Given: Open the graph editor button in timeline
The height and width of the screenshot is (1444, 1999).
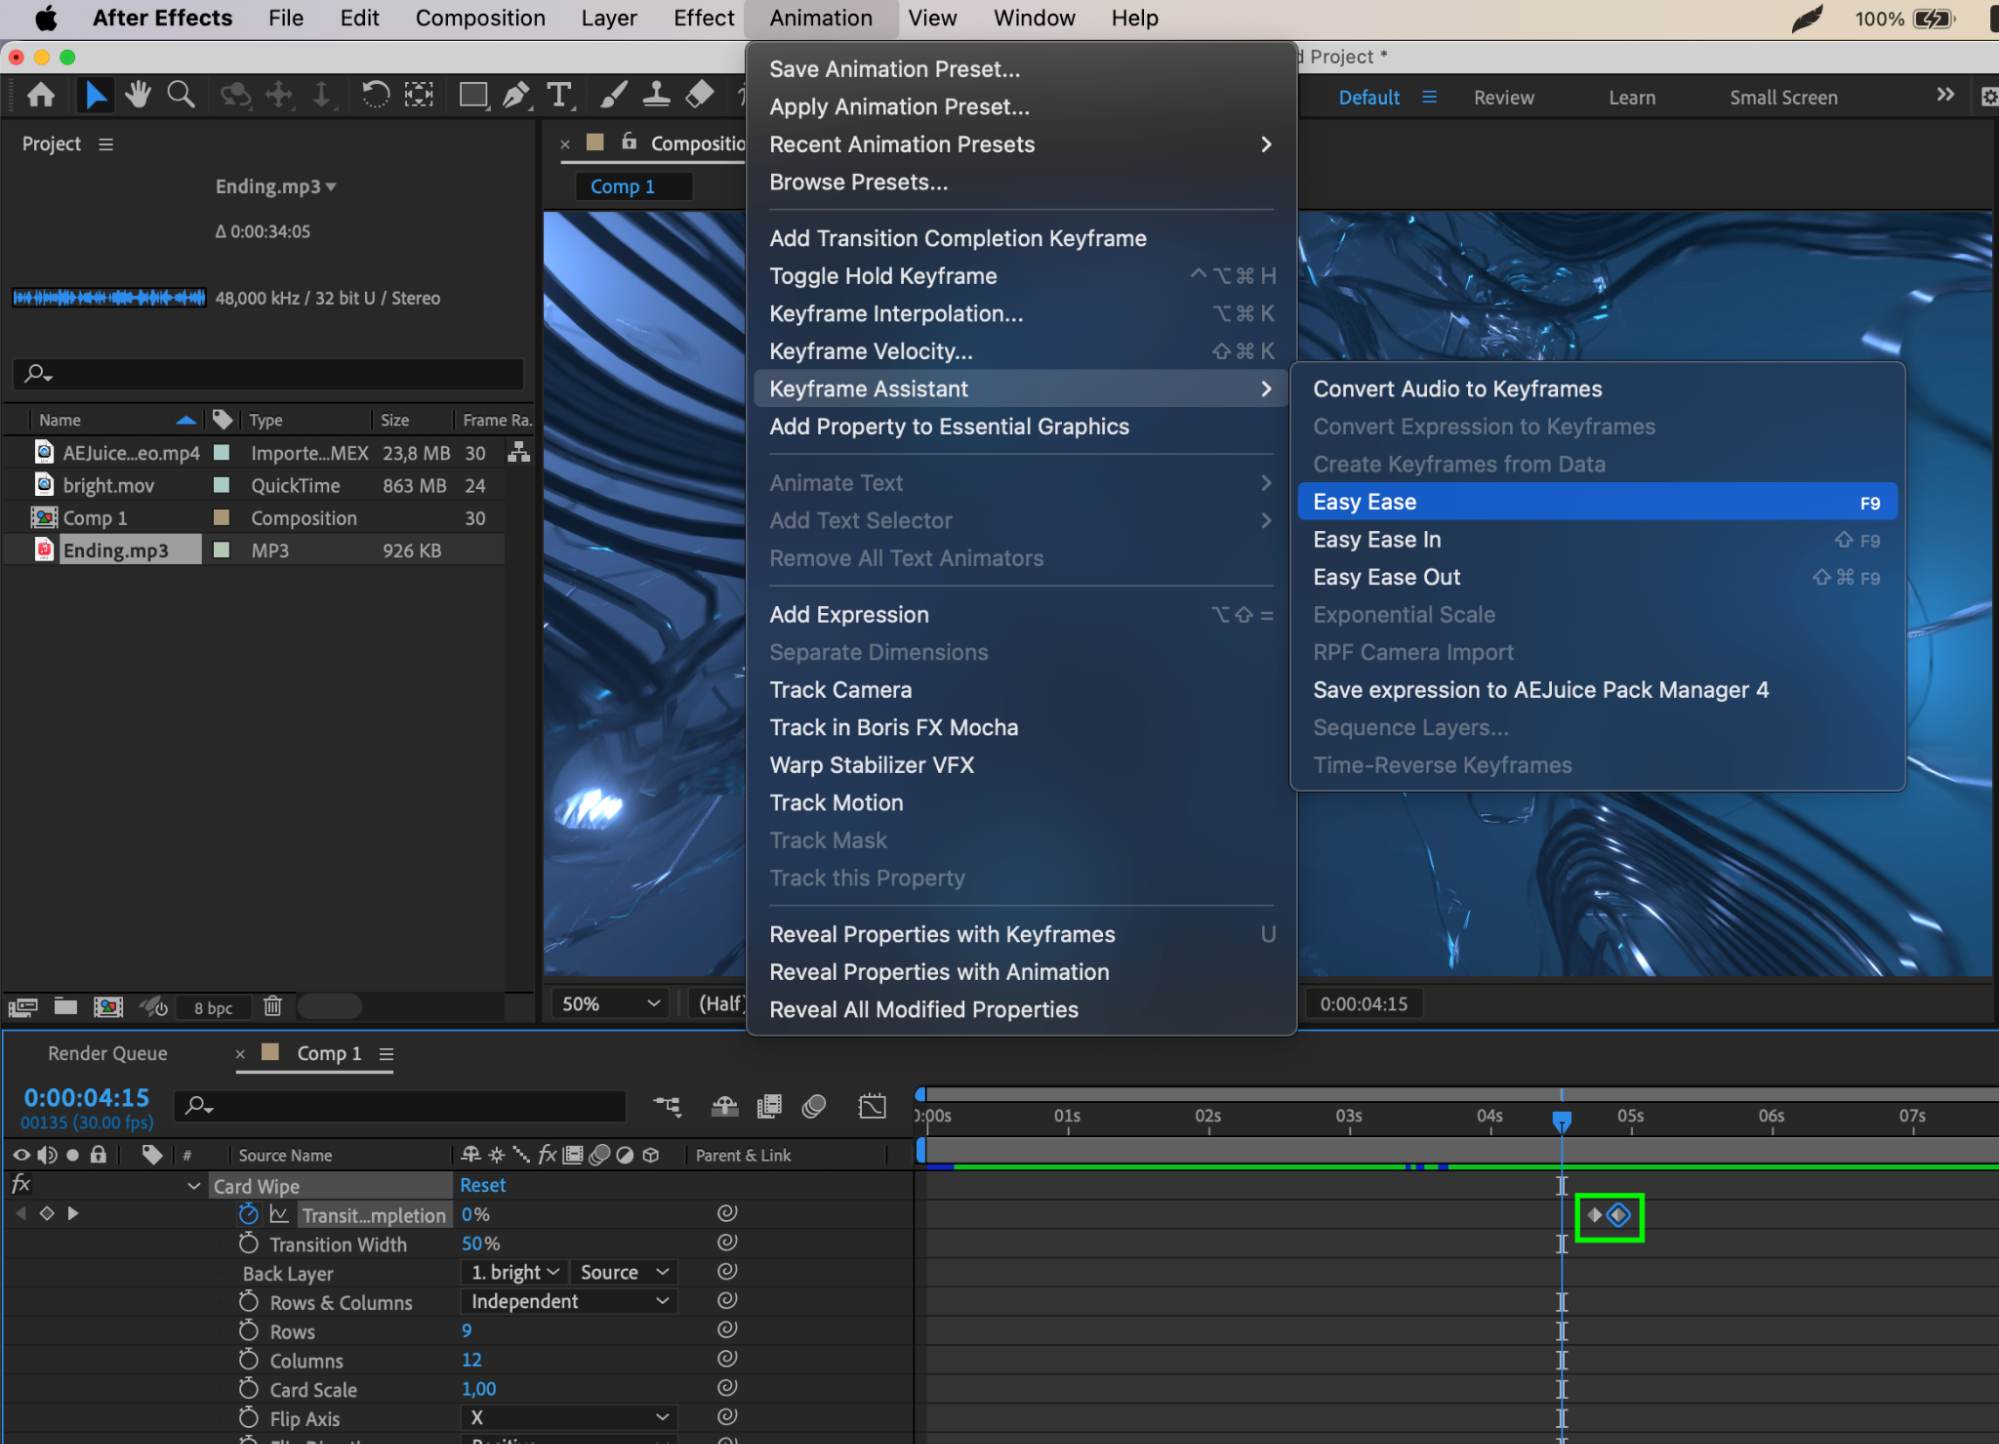Looking at the screenshot, I should (x=872, y=1106).
